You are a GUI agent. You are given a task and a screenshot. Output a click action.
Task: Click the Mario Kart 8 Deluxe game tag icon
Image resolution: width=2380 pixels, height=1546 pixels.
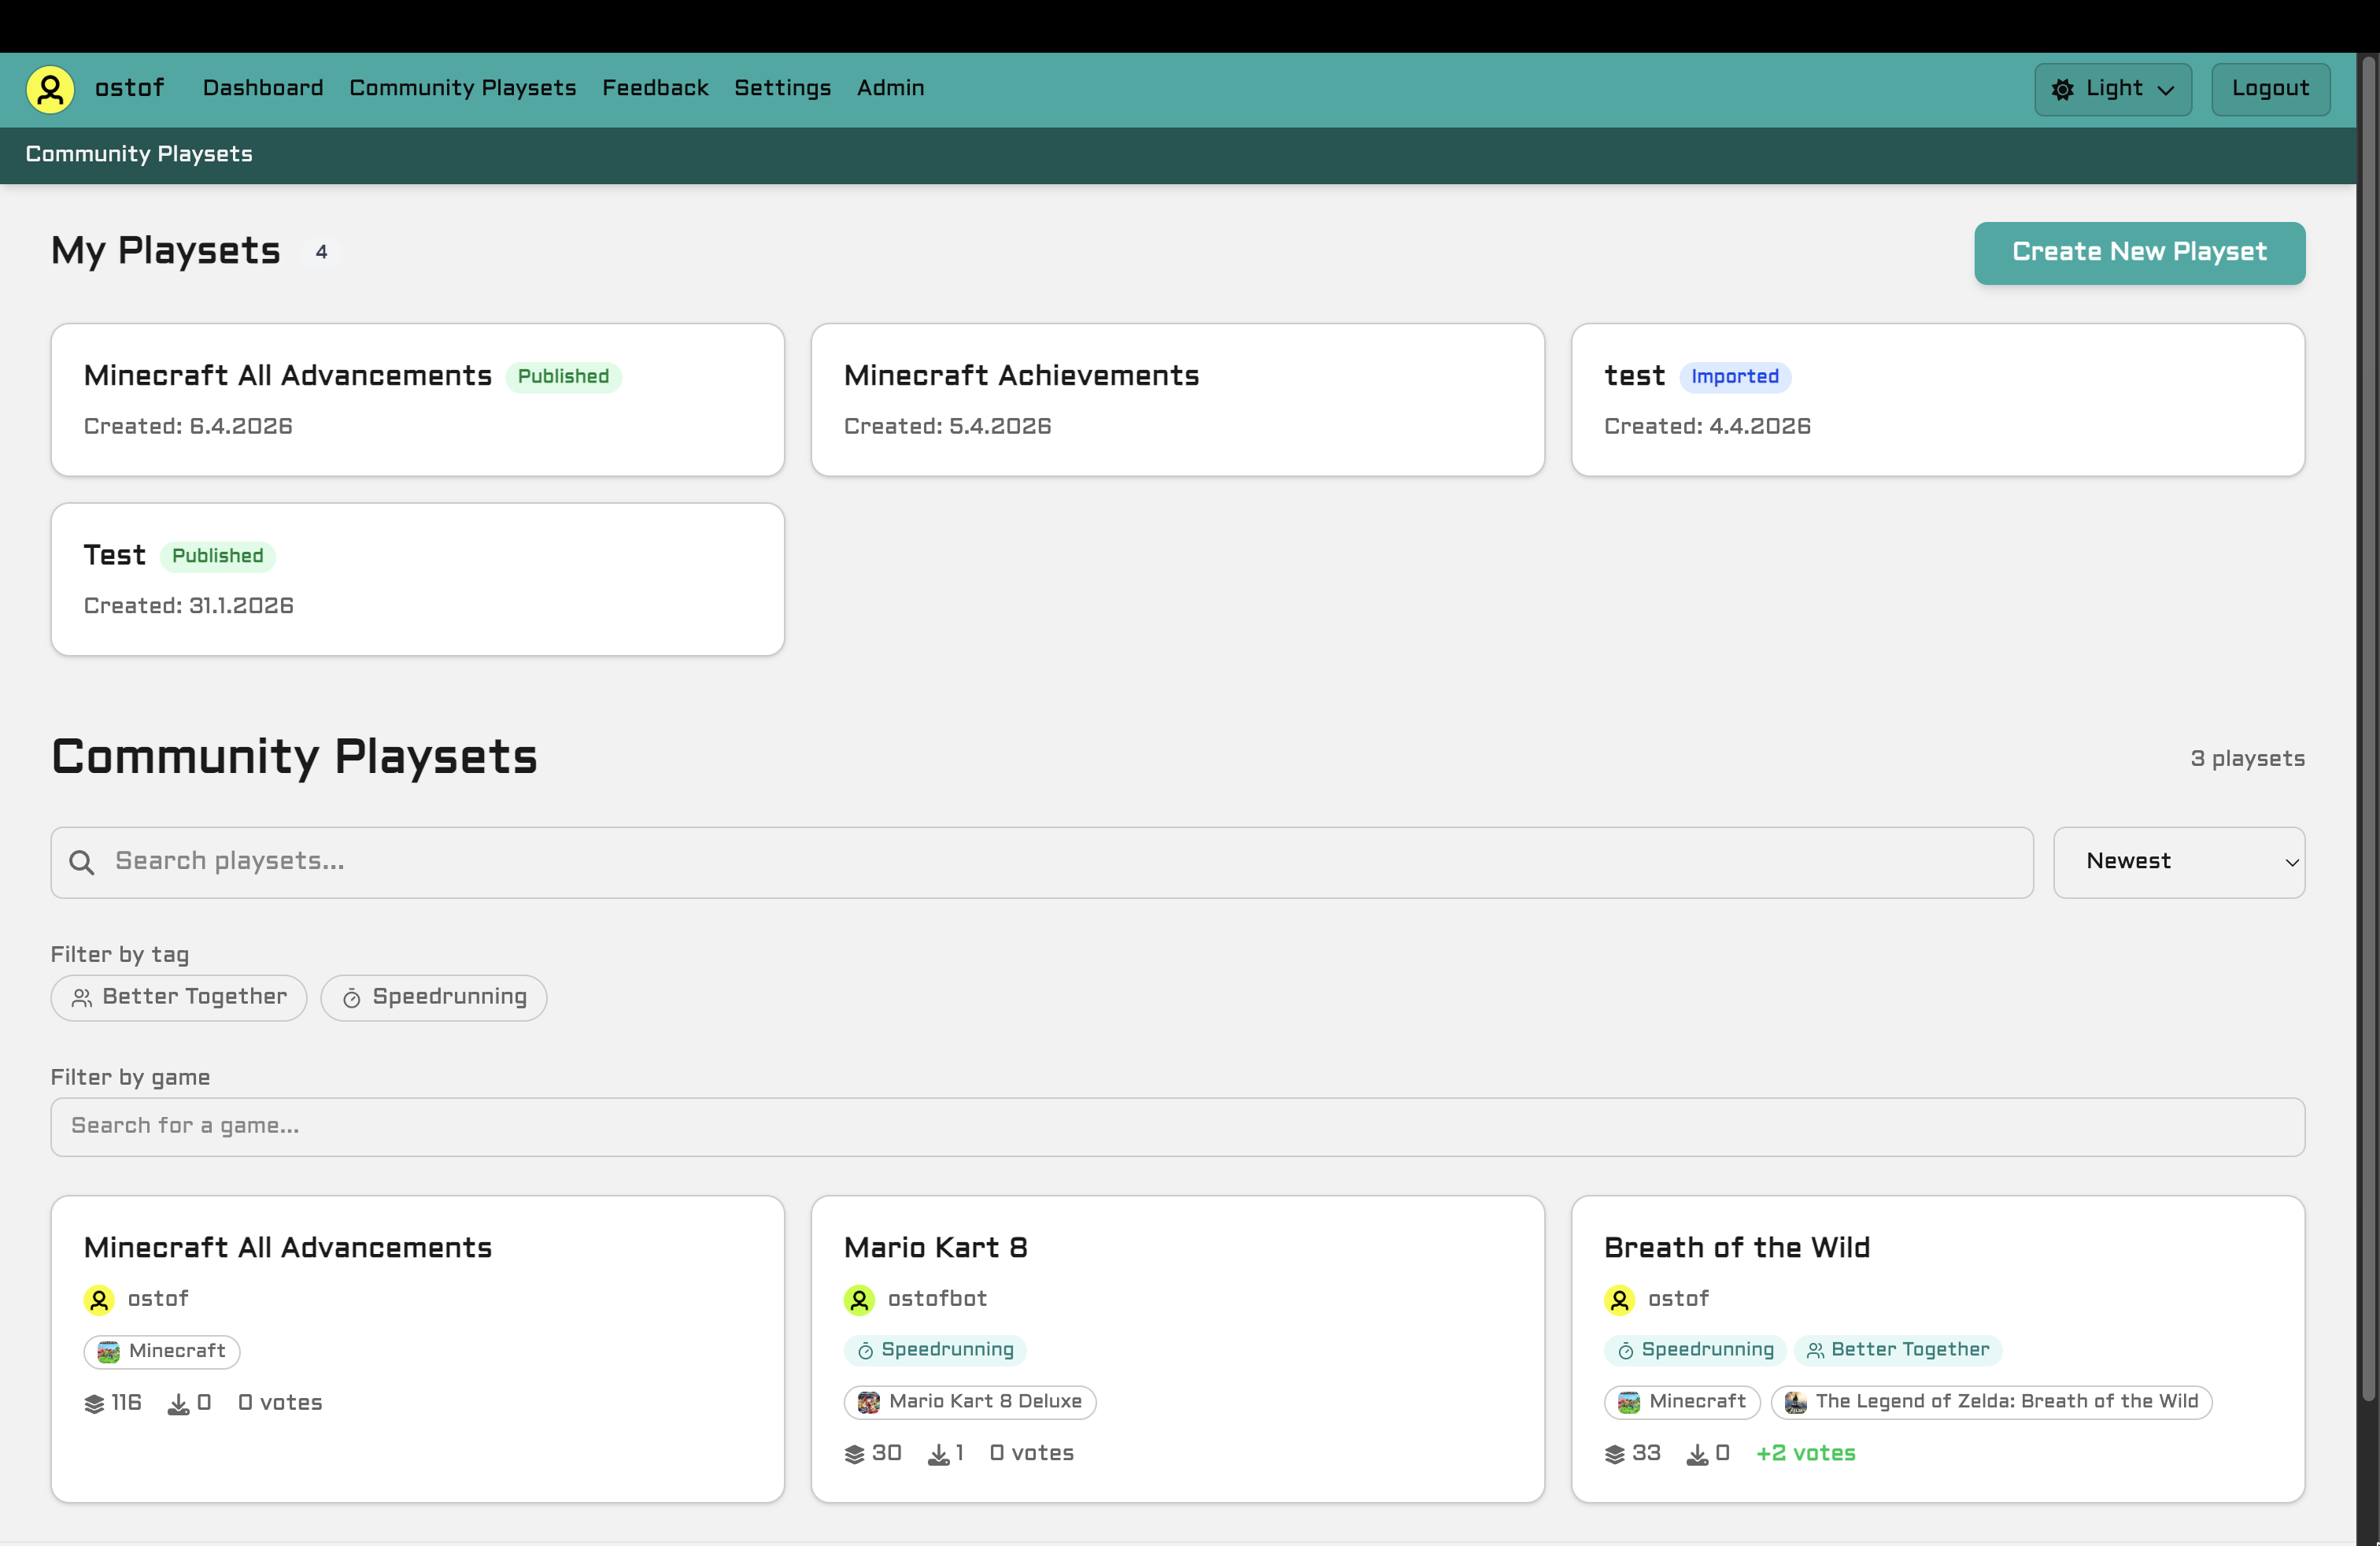click(868, 1402)
